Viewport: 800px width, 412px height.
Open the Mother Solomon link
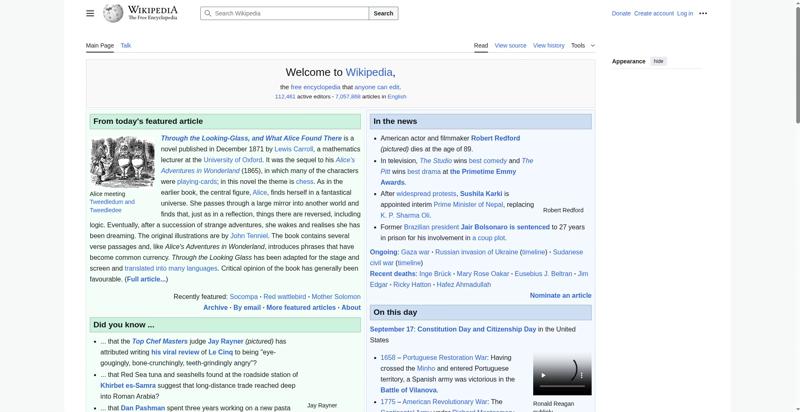[x=336, y=297]
